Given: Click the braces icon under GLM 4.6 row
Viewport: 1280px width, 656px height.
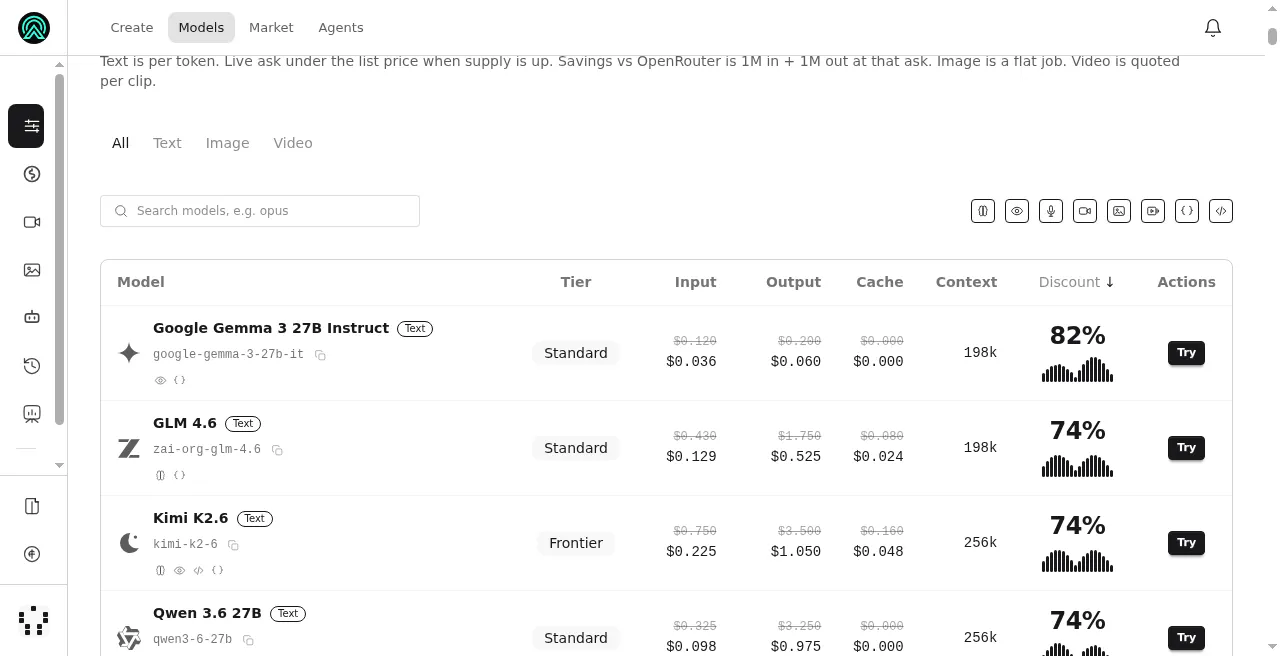Looking at the screenshot, I should [x=180, y=475].
